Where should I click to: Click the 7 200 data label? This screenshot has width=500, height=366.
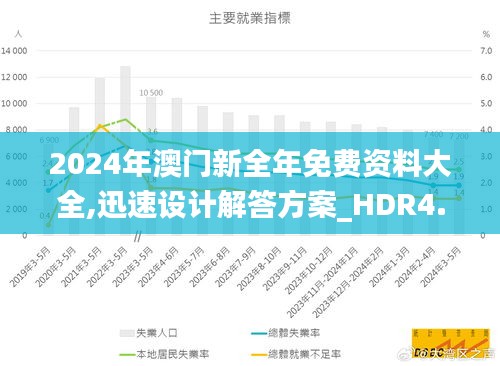[x=459, y=136]
